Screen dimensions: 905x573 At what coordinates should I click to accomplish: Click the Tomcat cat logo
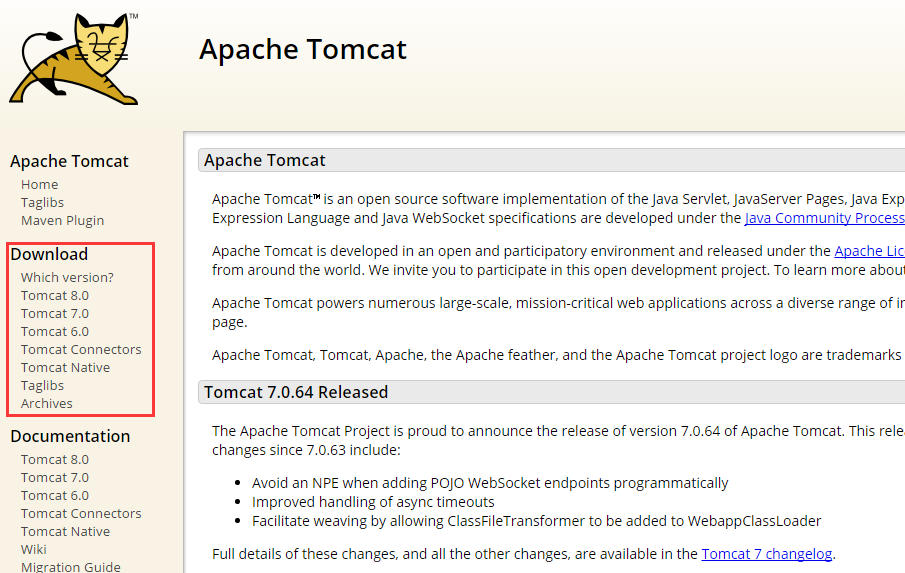(74, 59)
